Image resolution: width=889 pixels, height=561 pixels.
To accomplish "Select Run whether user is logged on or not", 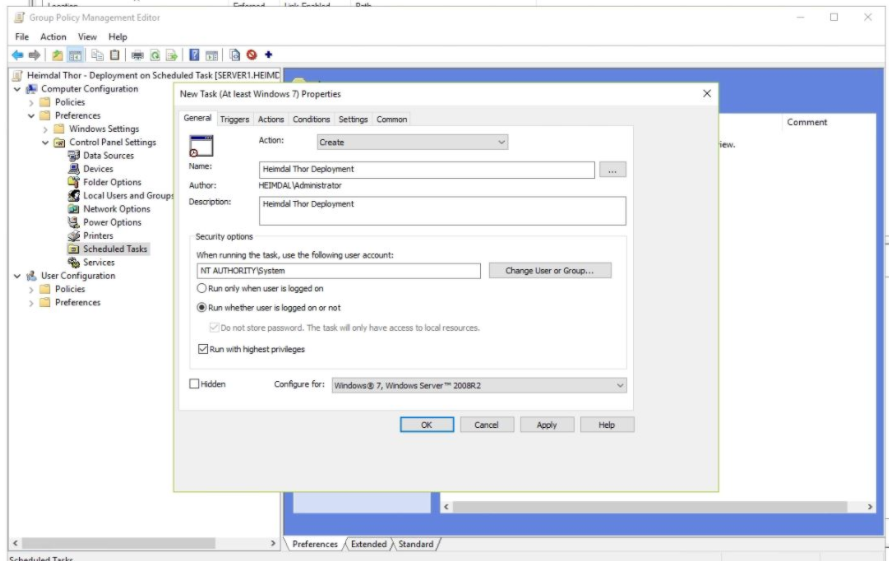I will [x=201, y=307].
